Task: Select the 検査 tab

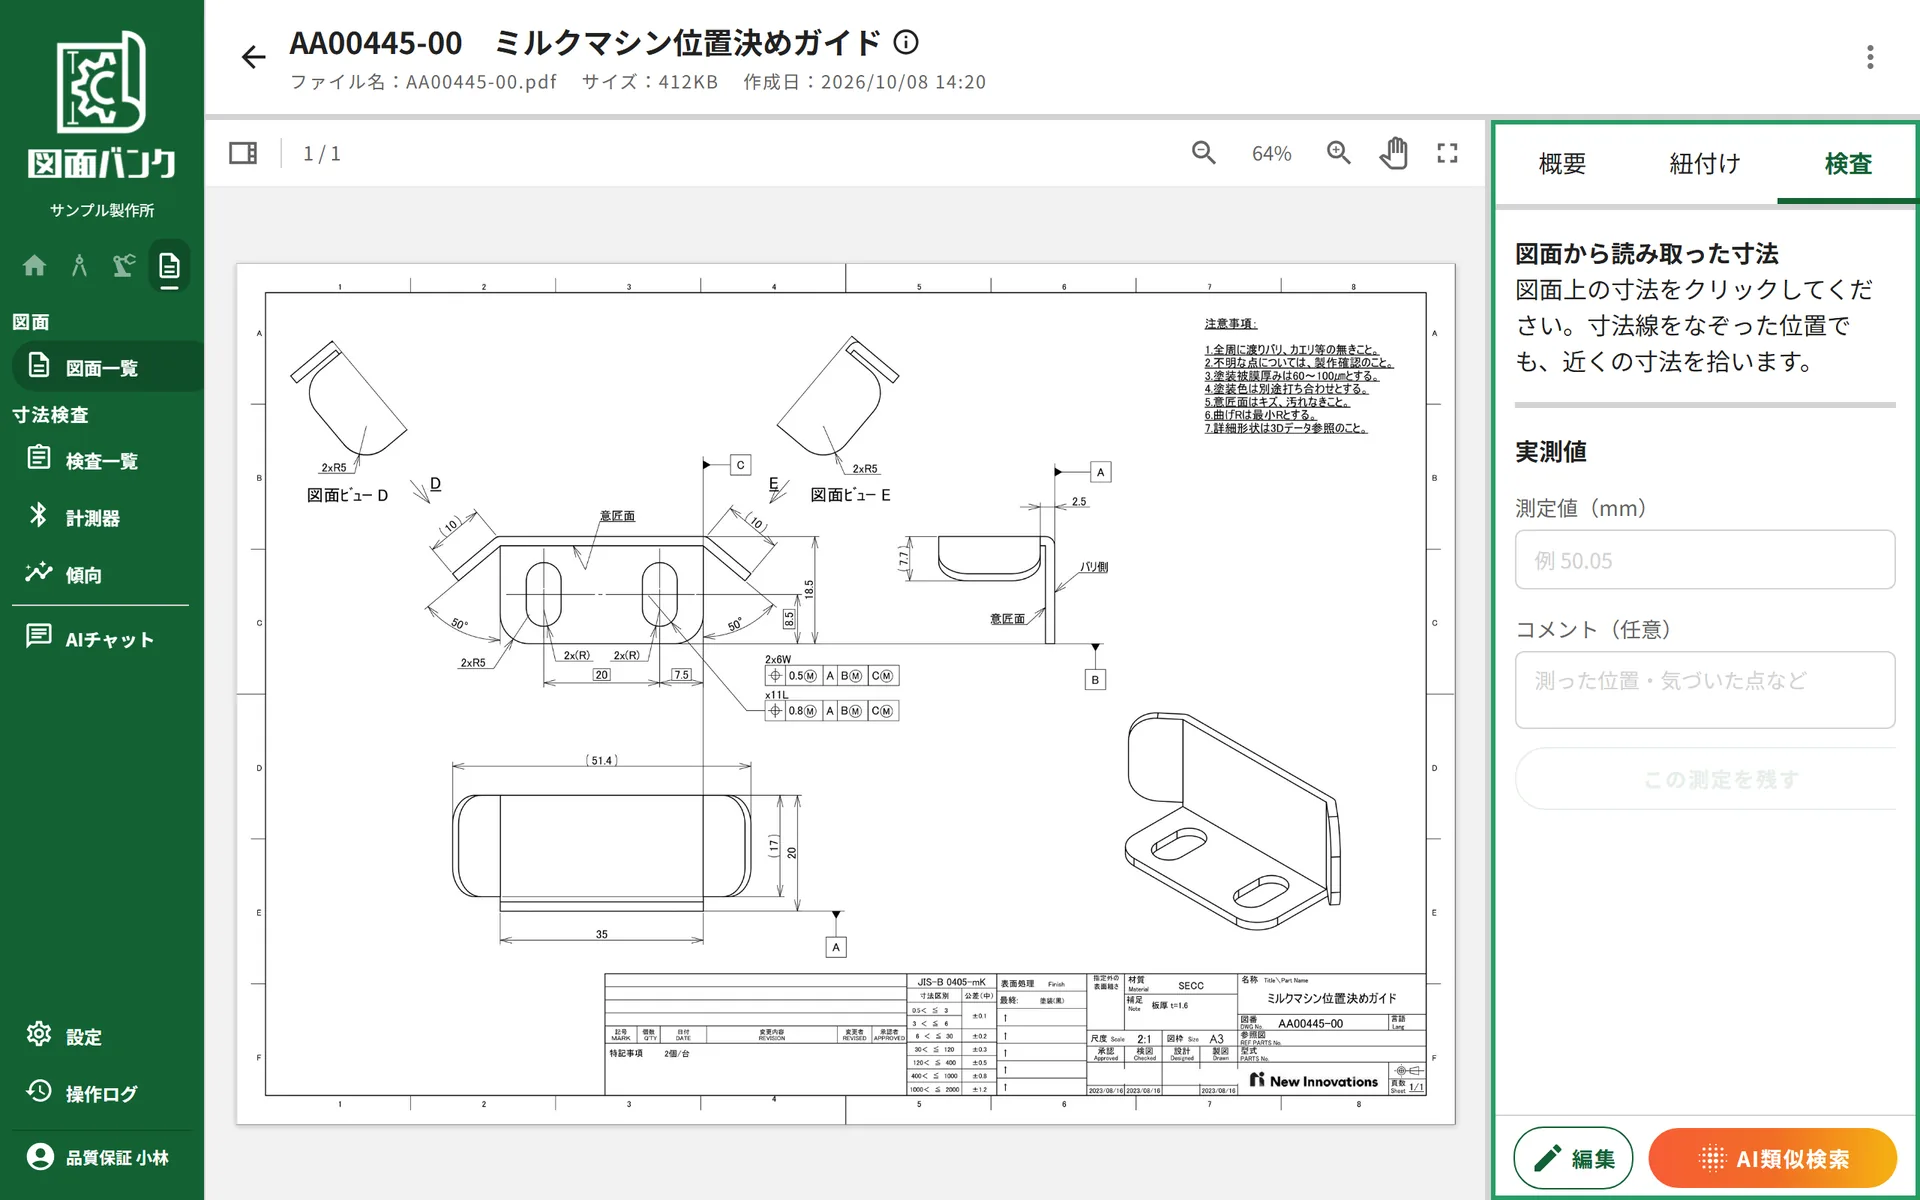Action: pyautogui.click(x=1847, y=164)
